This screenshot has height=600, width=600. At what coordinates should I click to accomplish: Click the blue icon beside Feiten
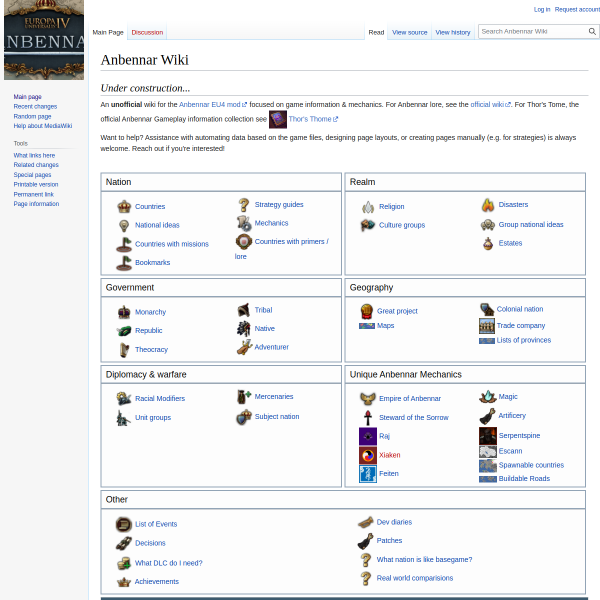coord(368,474)
